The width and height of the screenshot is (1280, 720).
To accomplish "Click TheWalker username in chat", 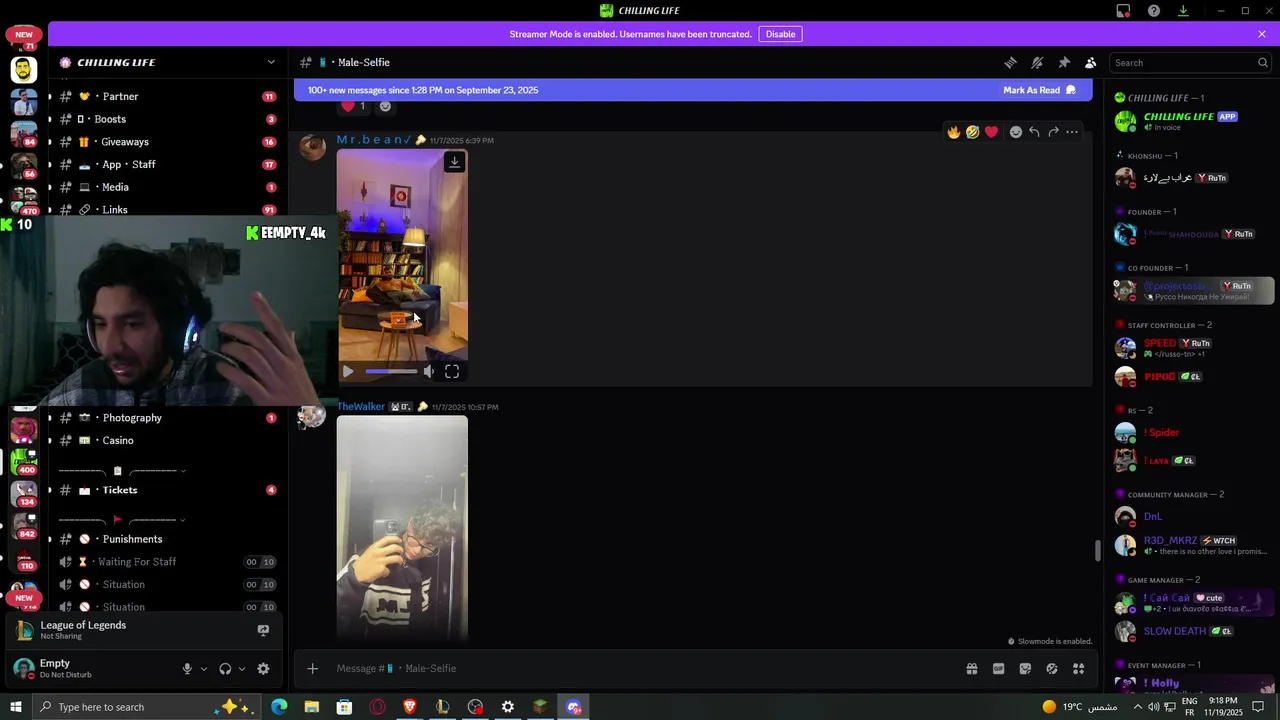I will coord(361,407).
